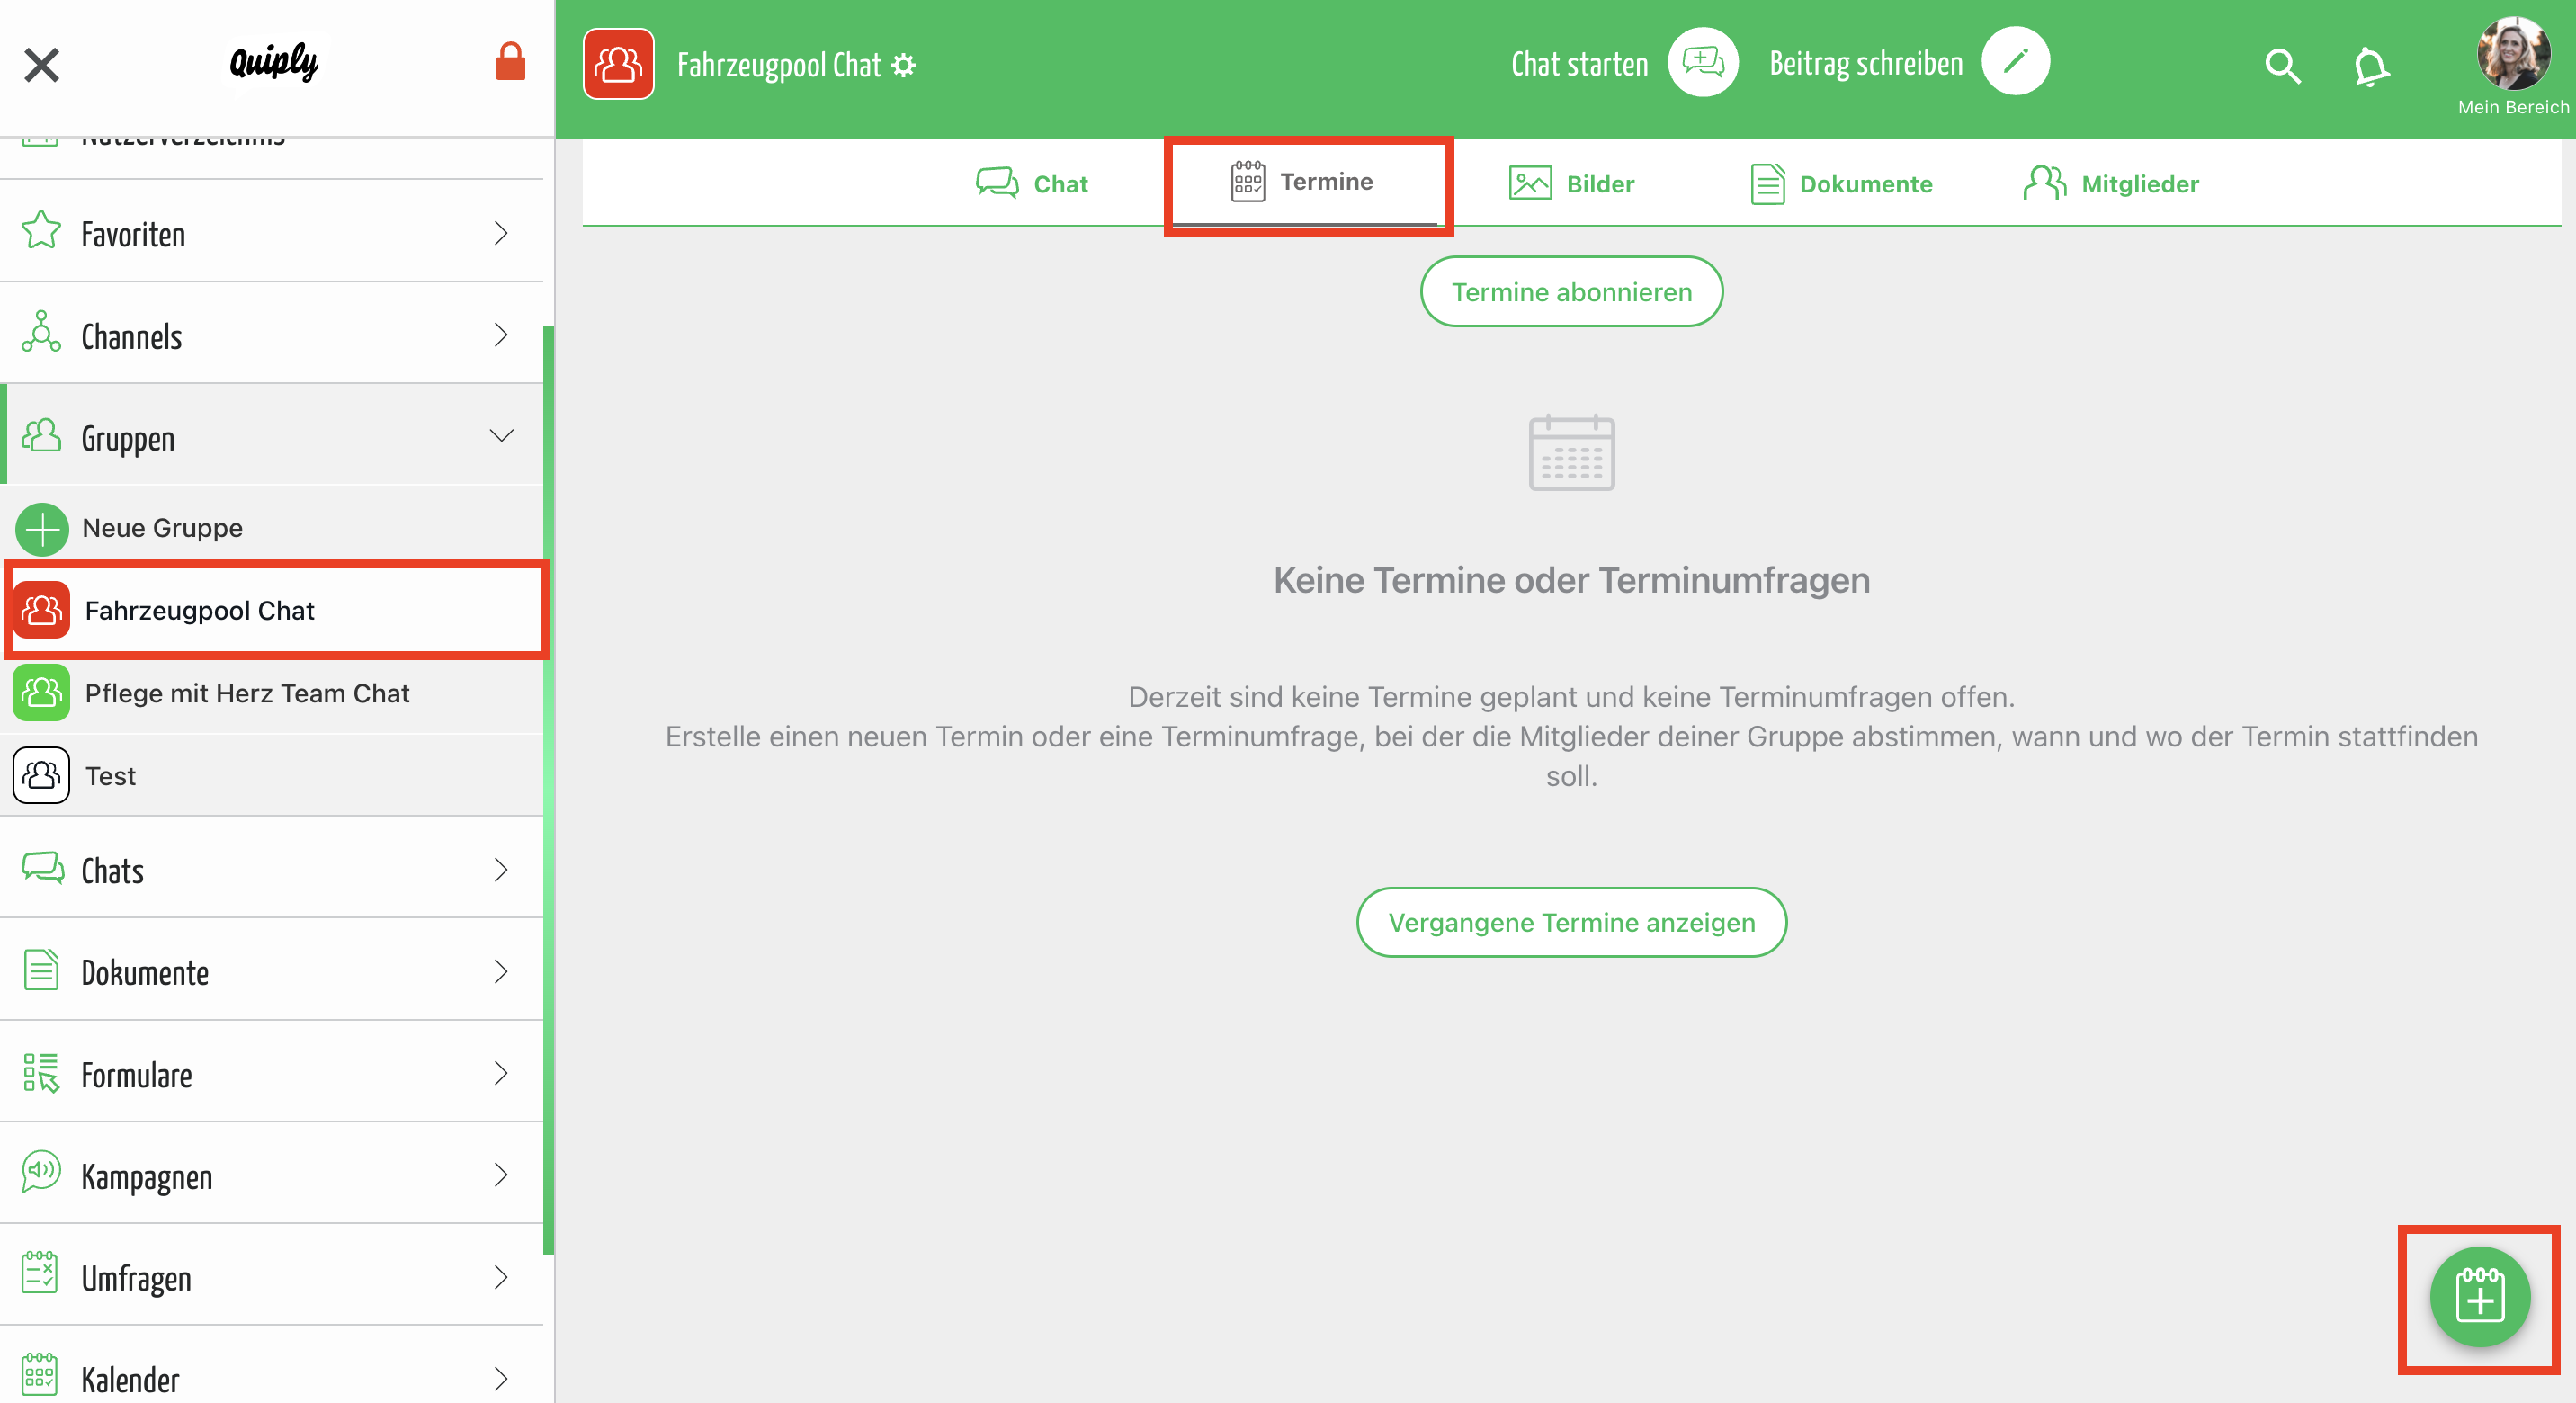Screen dimensions: 2576x1403
Task: Open notifications bell icon
Action: pyautogui.click(x=2370, y=66)
